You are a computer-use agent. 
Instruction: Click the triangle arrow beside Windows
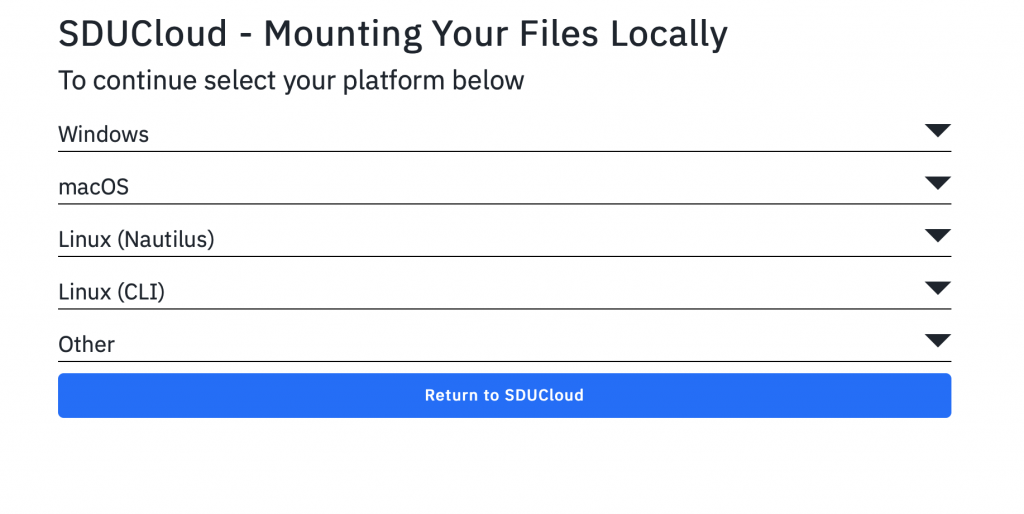tap(937, 131)
